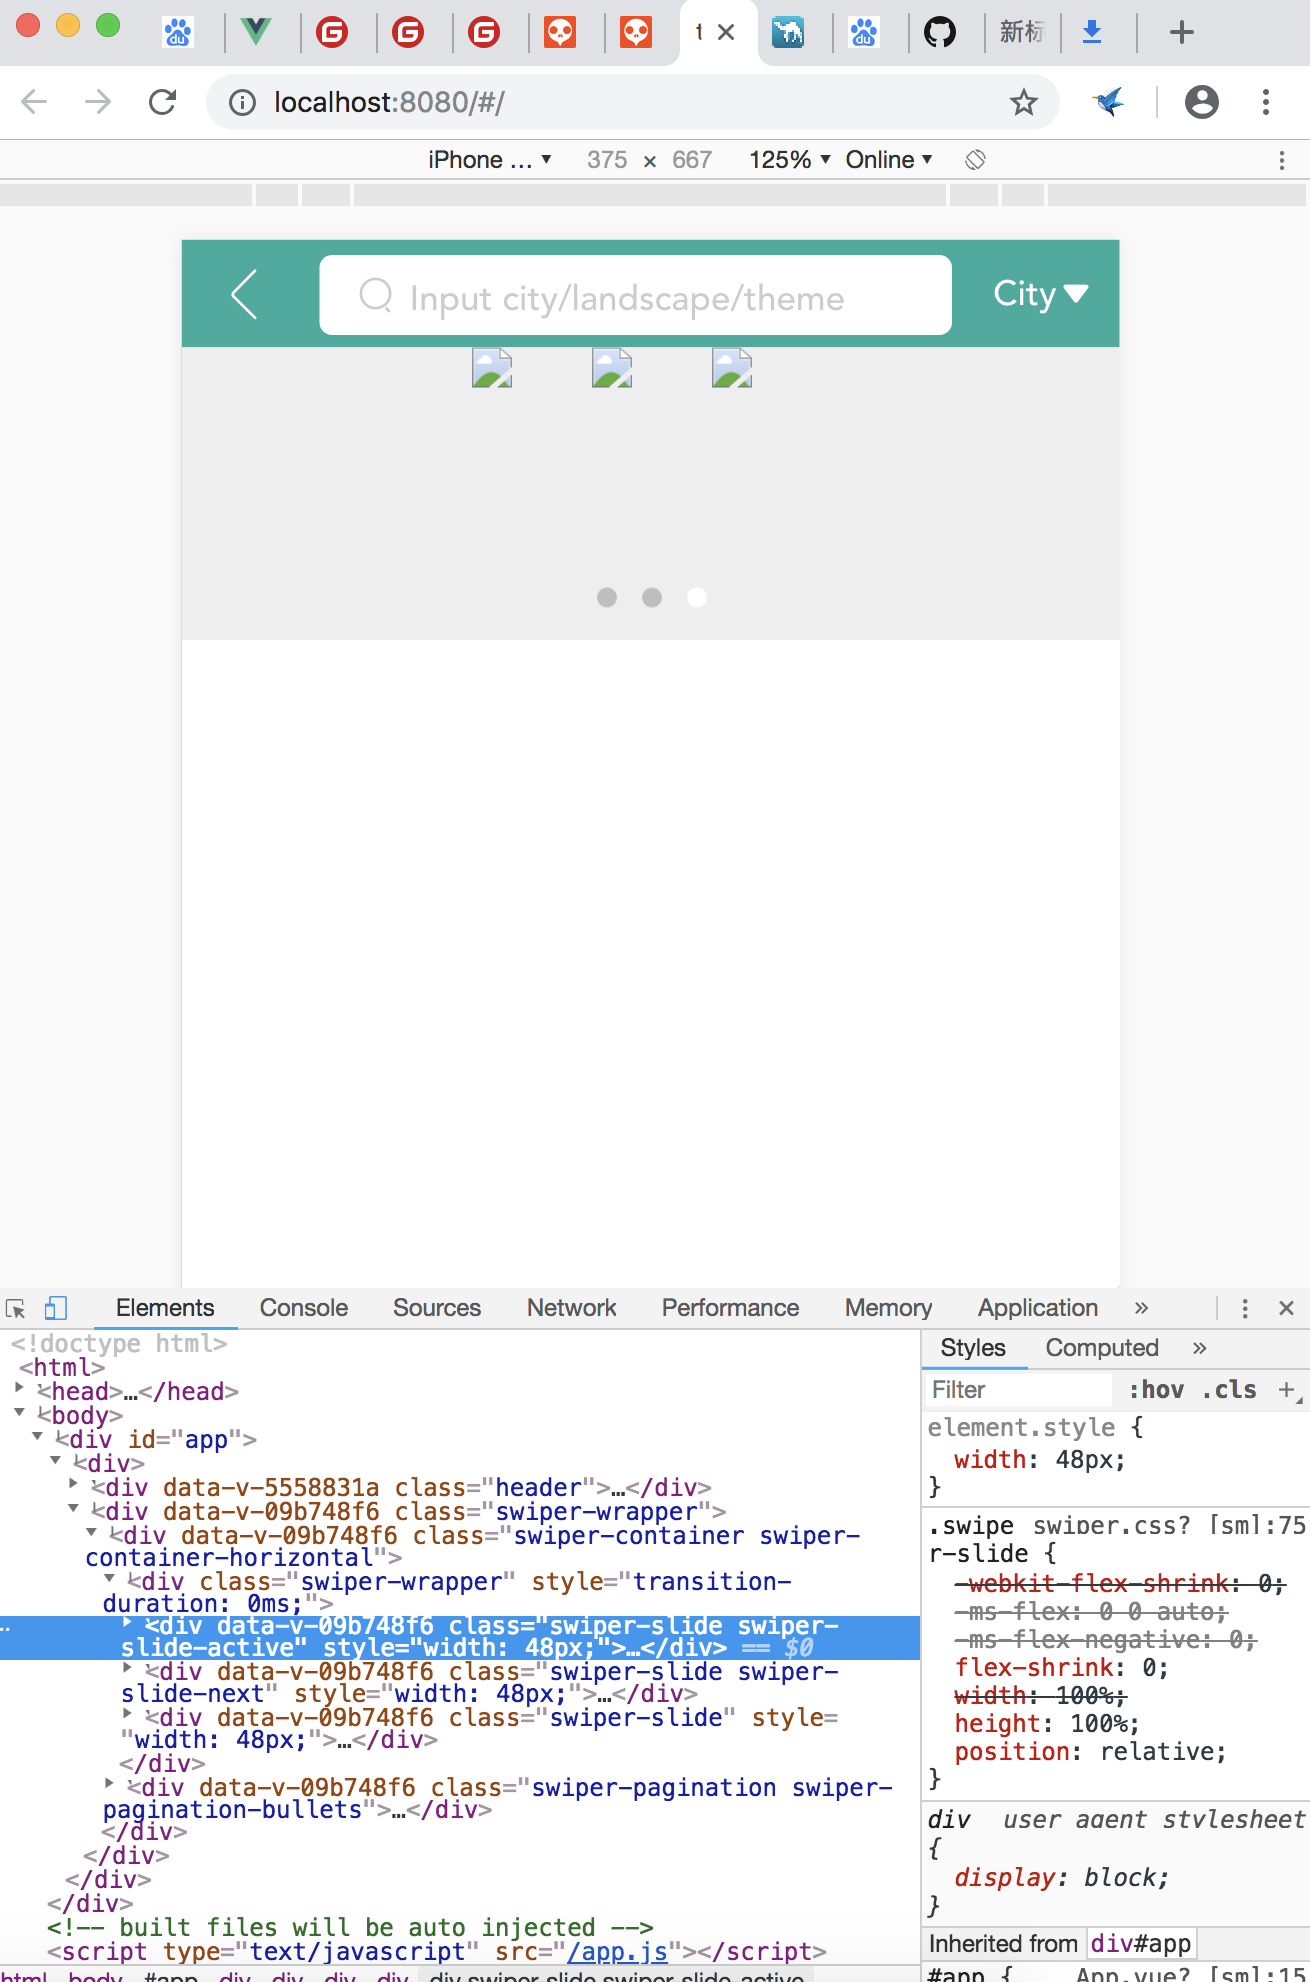The width and height of the screenshot is (1310, 1982).
Task: Select the #app breadcrumb item
Action: point(171,1976)
